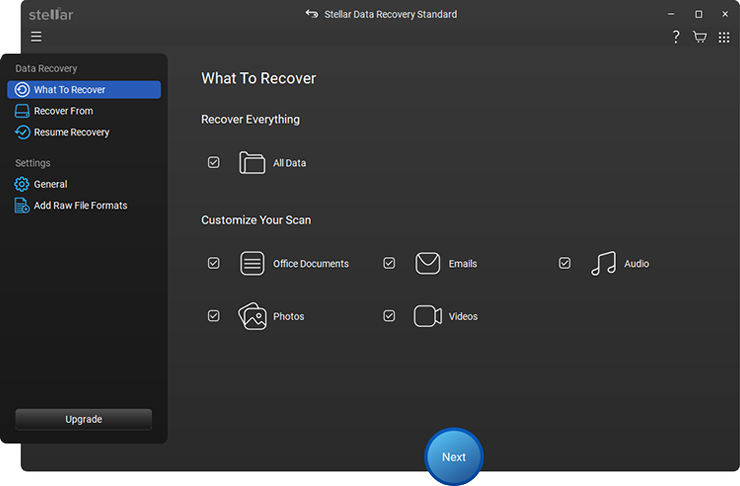Click the Videos camera icon
740x486 pixels.
428,316
